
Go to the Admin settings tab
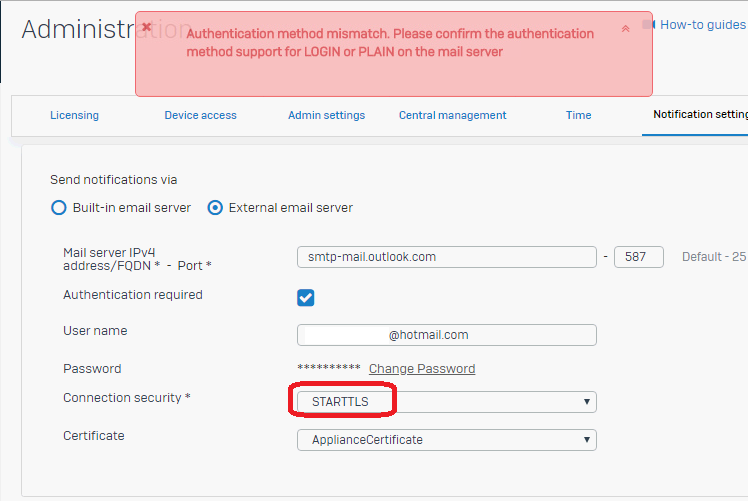point(326,115)
